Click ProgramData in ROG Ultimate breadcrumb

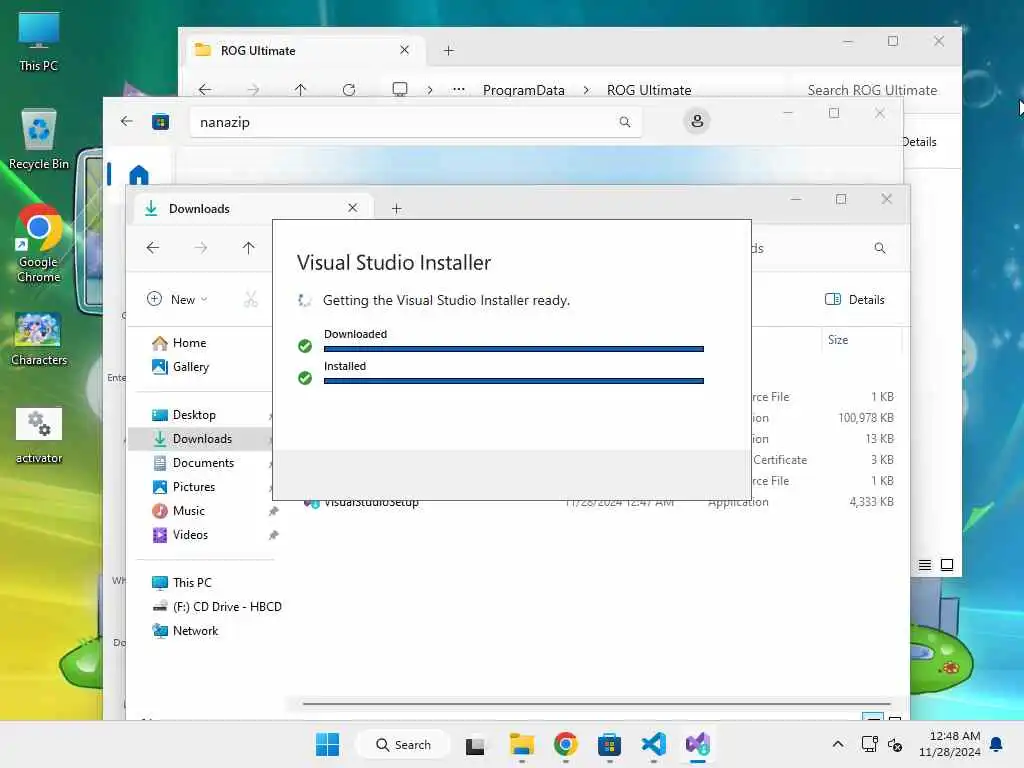coord(524,90)
